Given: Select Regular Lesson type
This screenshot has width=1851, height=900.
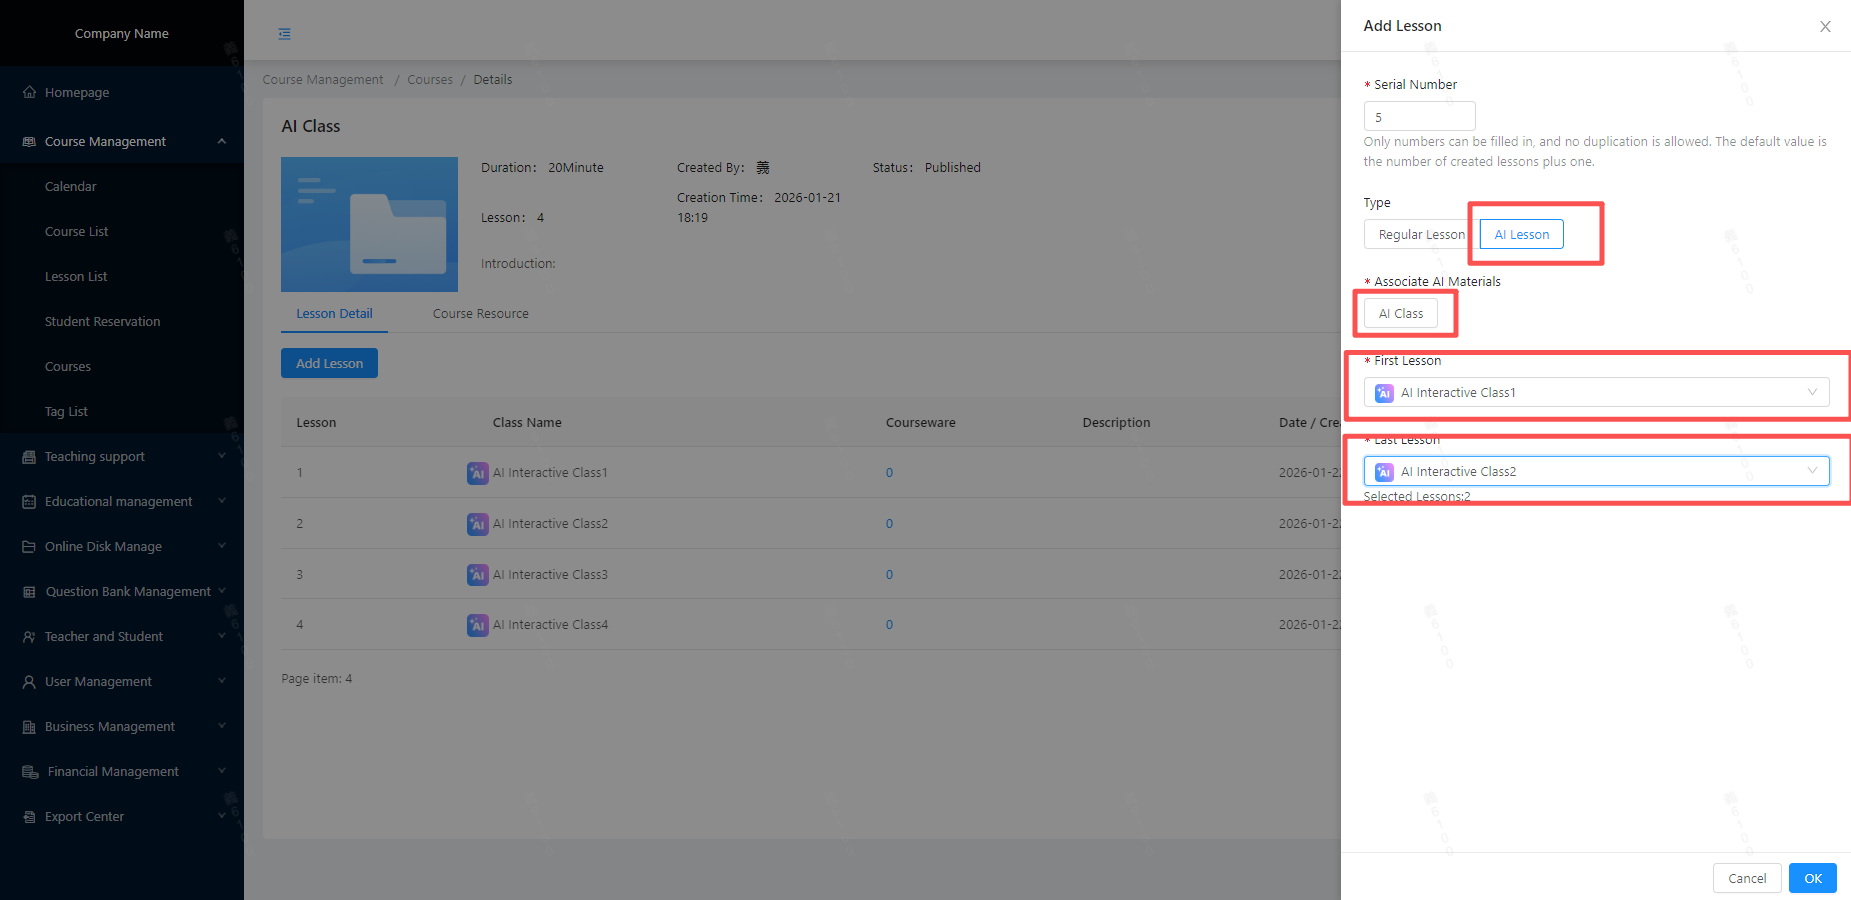Looking at the screenshot, I should 1420,235.
